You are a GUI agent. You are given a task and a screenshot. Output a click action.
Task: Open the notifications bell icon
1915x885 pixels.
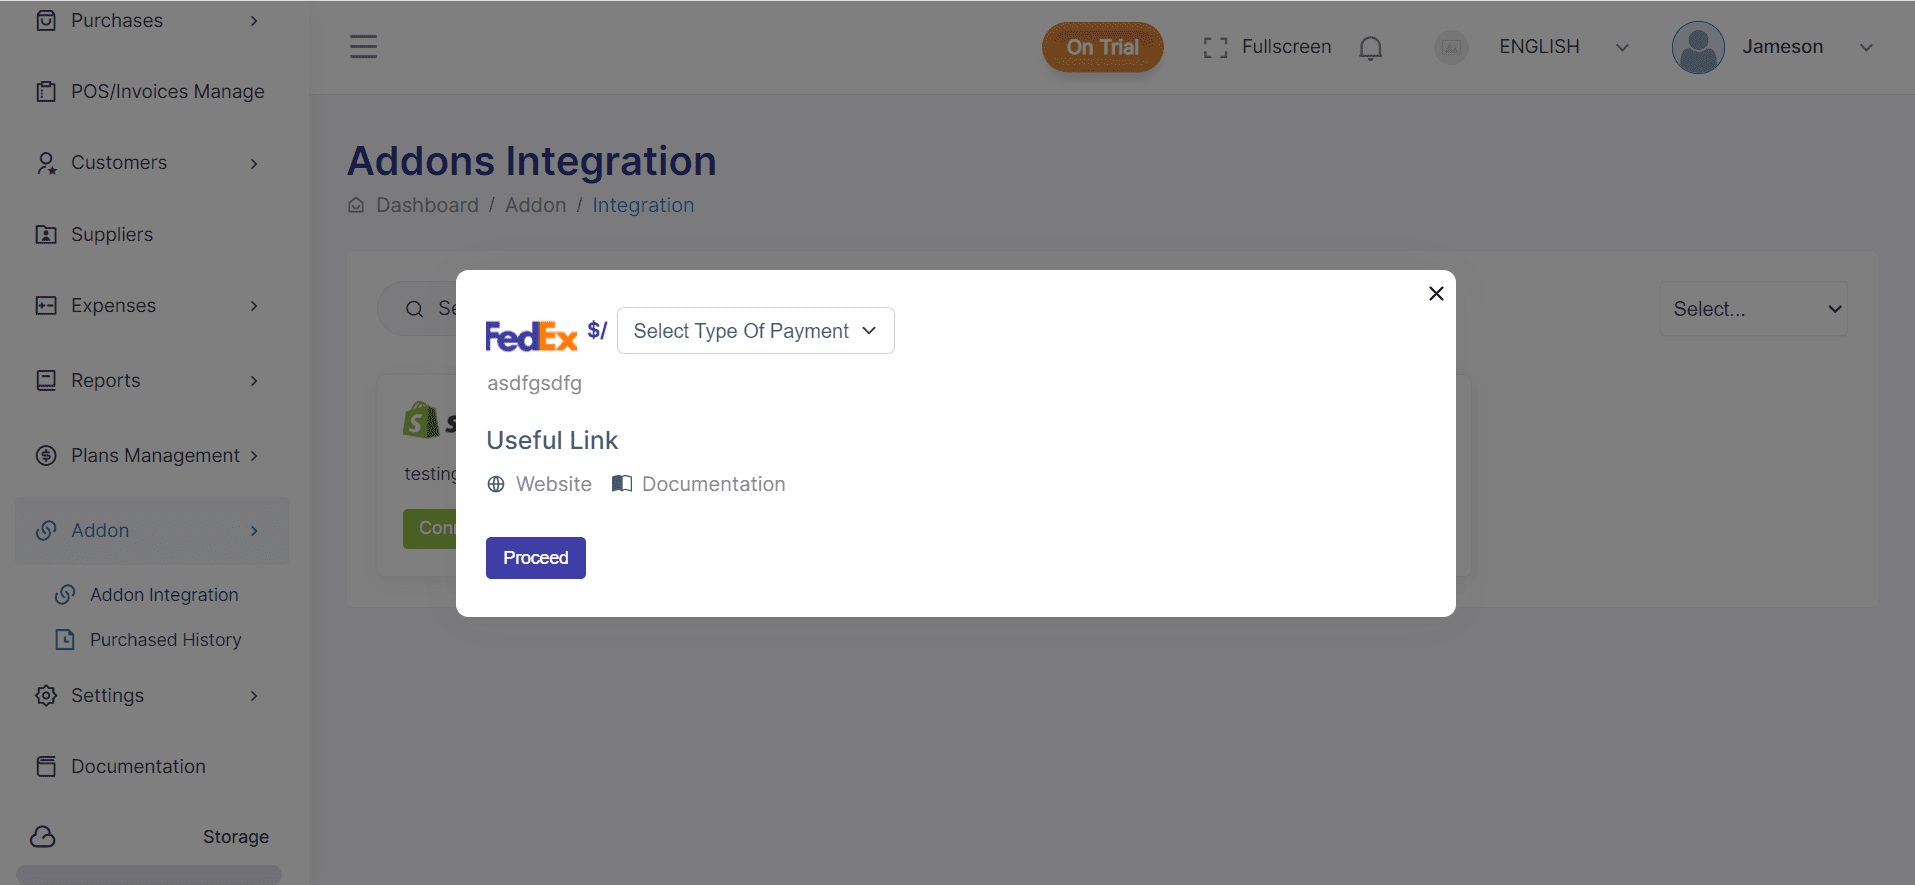(1371, 48)
